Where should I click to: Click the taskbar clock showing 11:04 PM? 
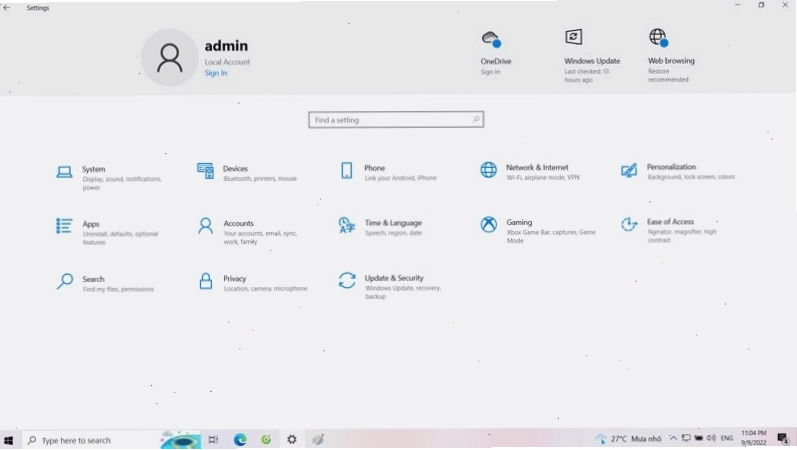[753, 438]
